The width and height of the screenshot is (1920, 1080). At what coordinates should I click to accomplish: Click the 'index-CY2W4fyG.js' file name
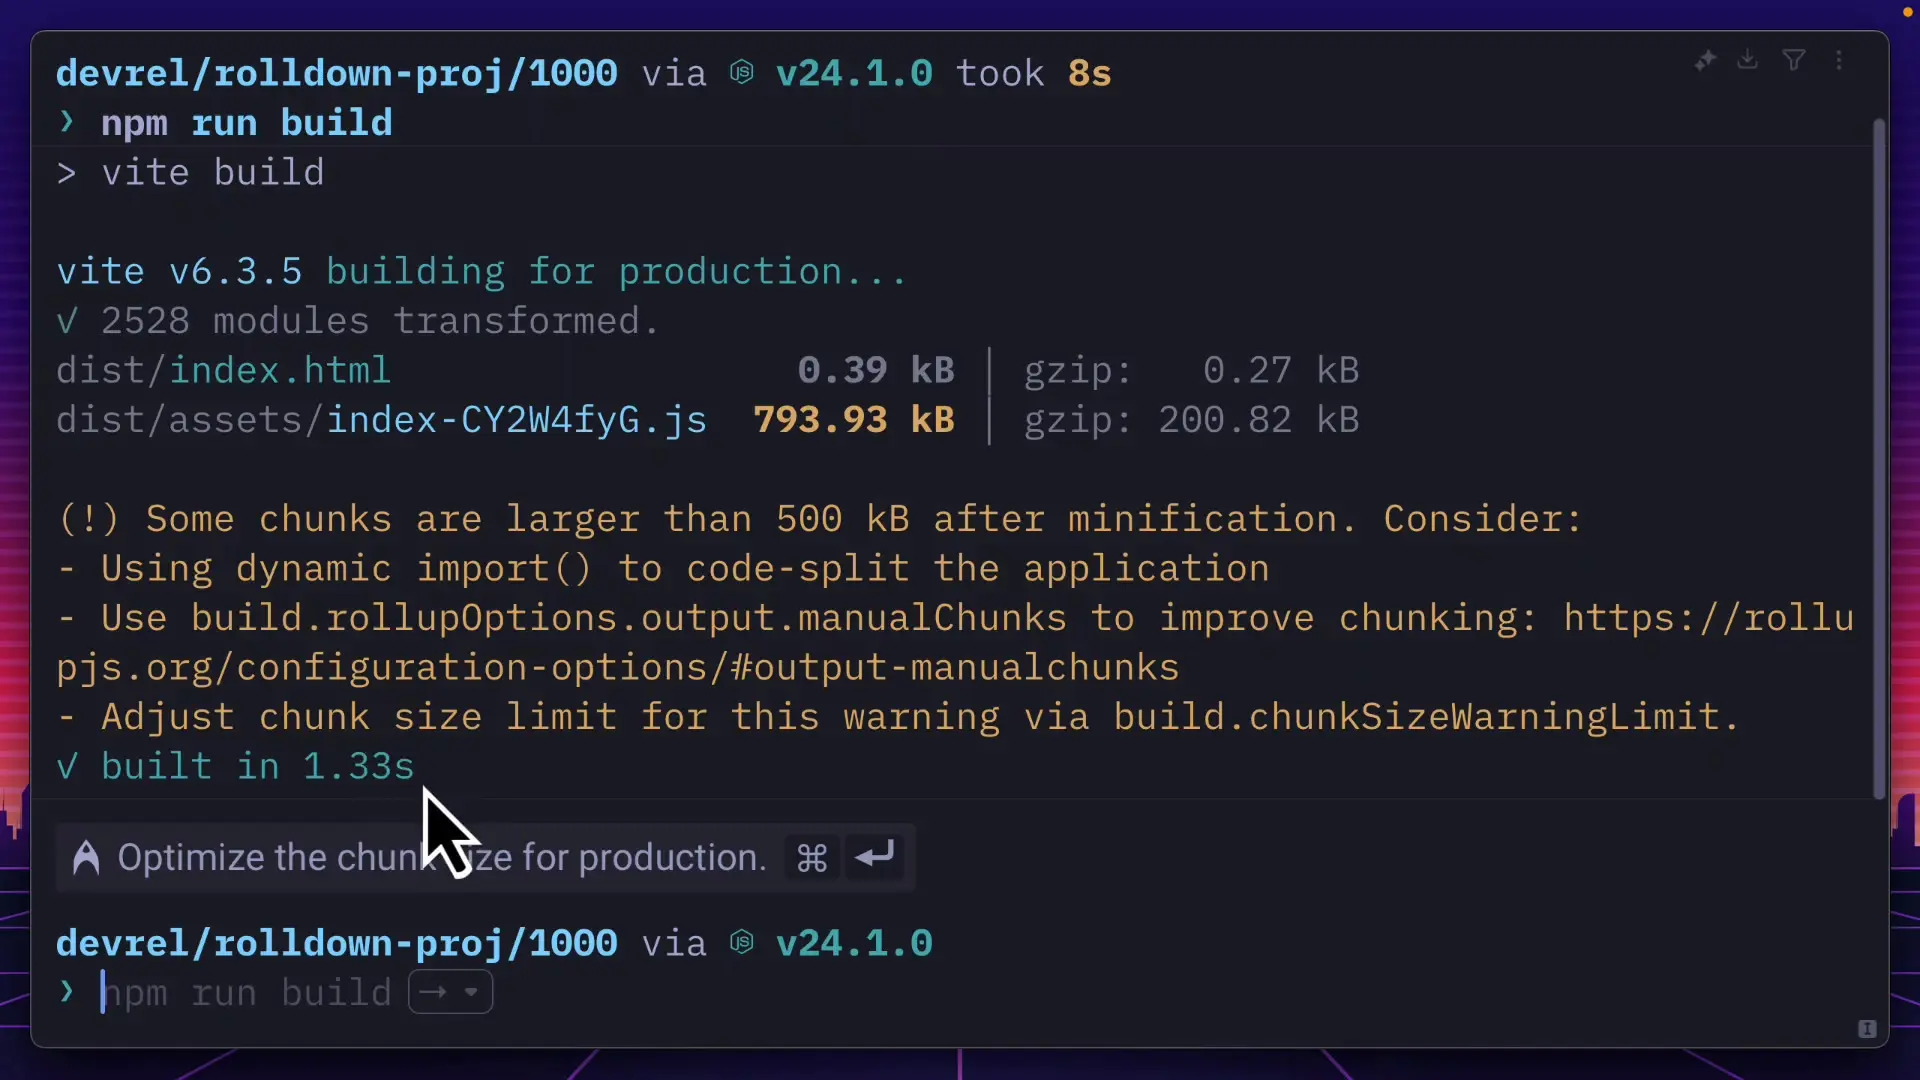coord(517,420)
